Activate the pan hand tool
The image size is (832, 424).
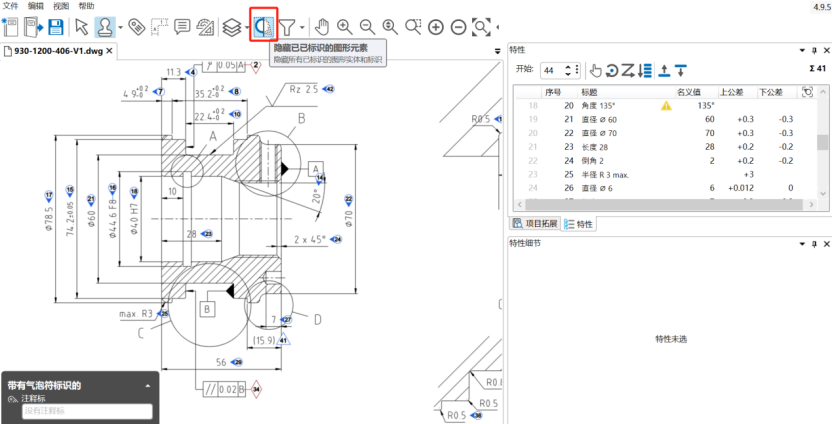click(322, 27)
